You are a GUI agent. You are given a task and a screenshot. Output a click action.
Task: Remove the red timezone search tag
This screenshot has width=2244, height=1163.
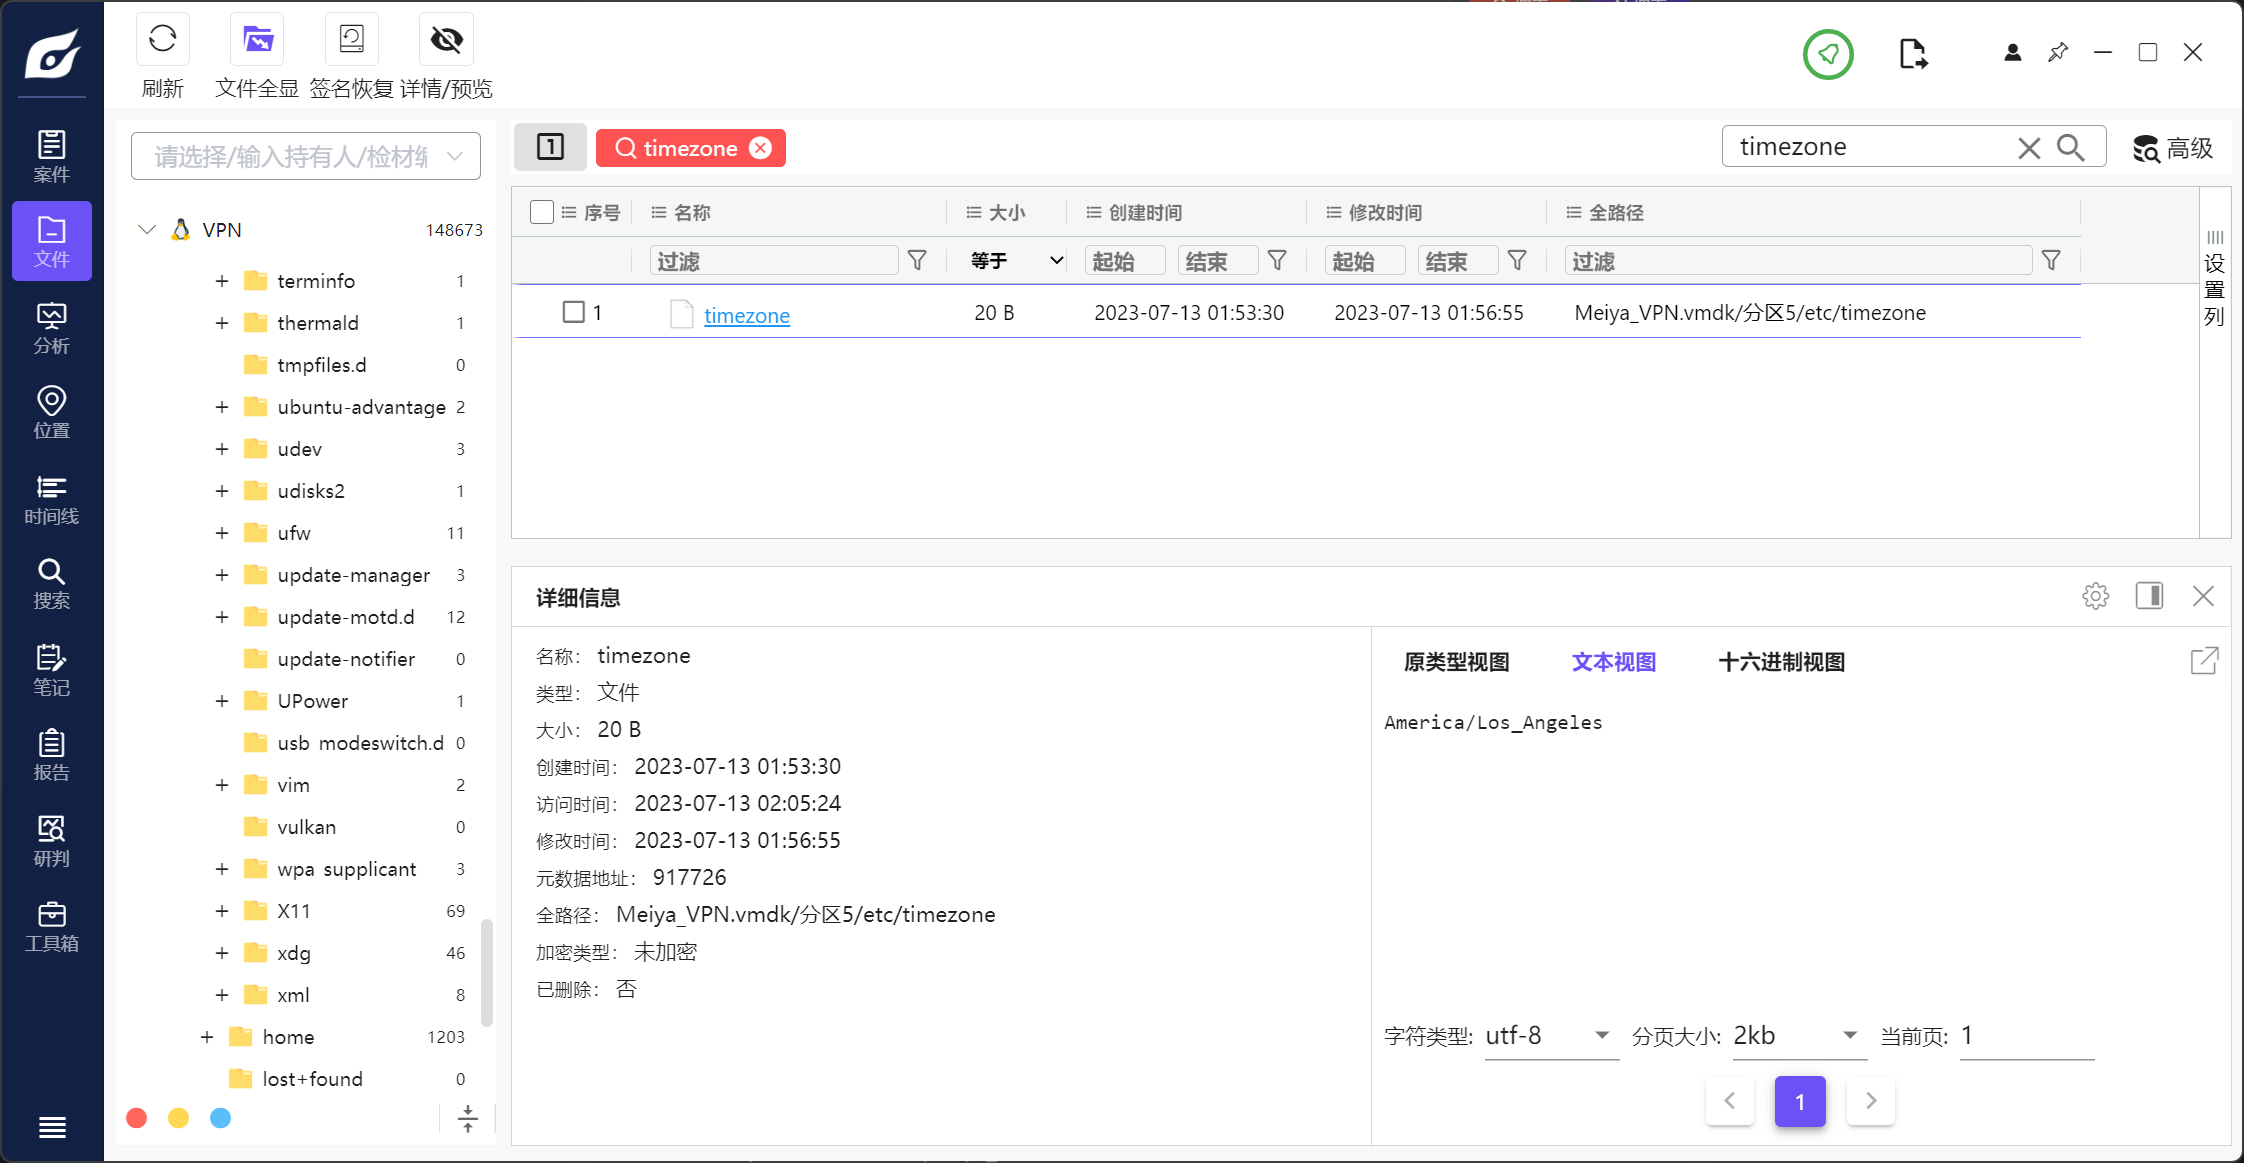[761, 148]
